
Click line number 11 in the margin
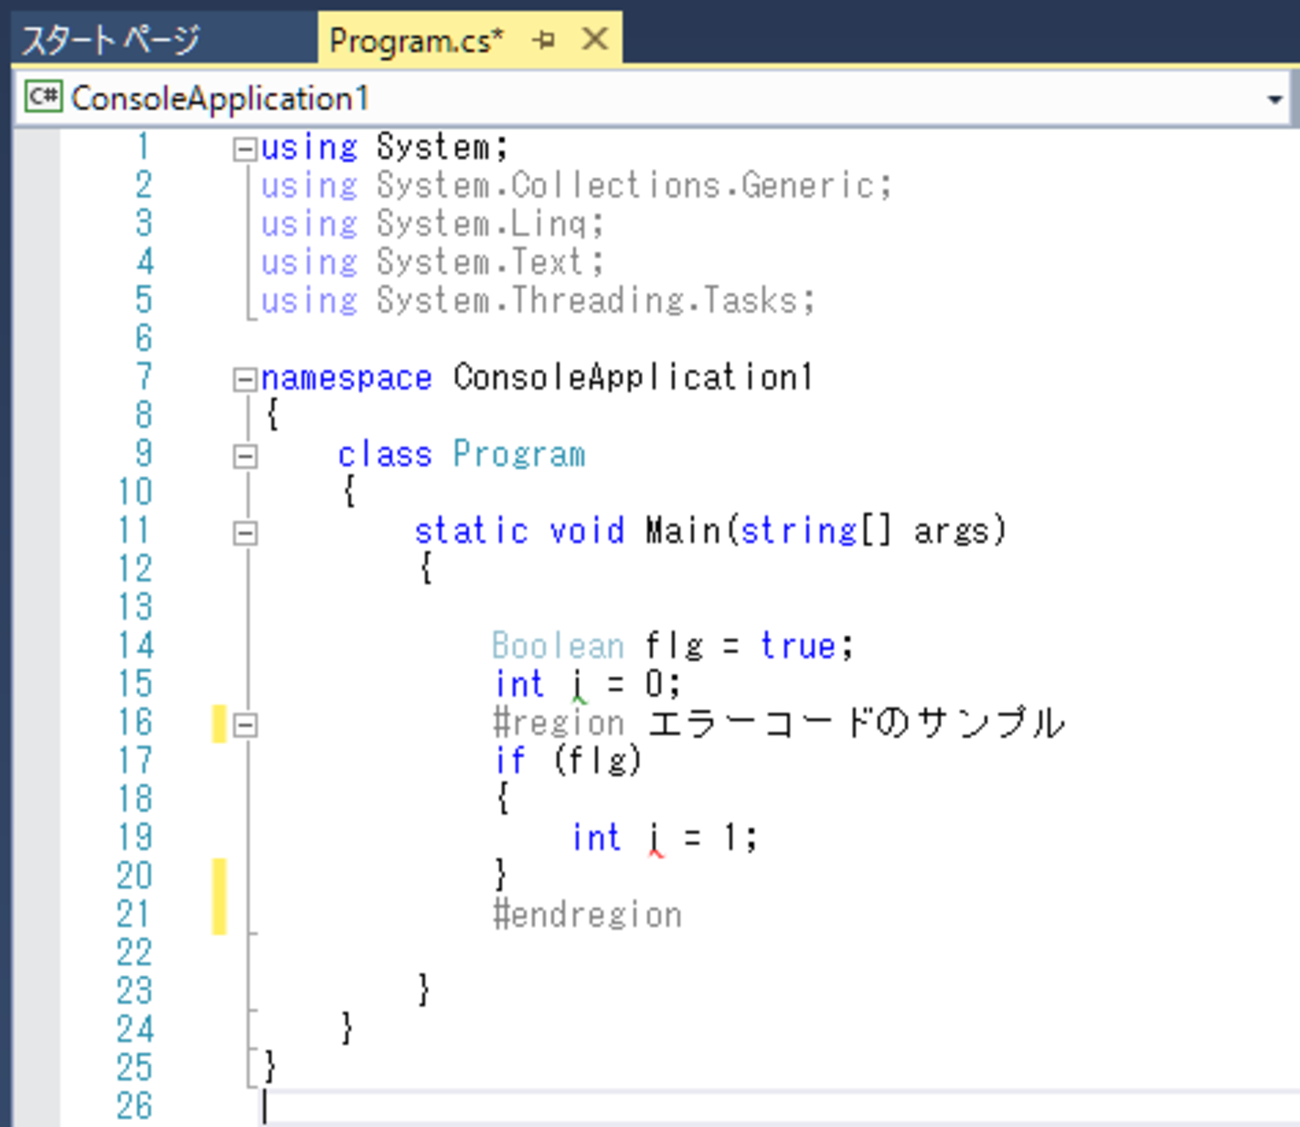[134, 530]
